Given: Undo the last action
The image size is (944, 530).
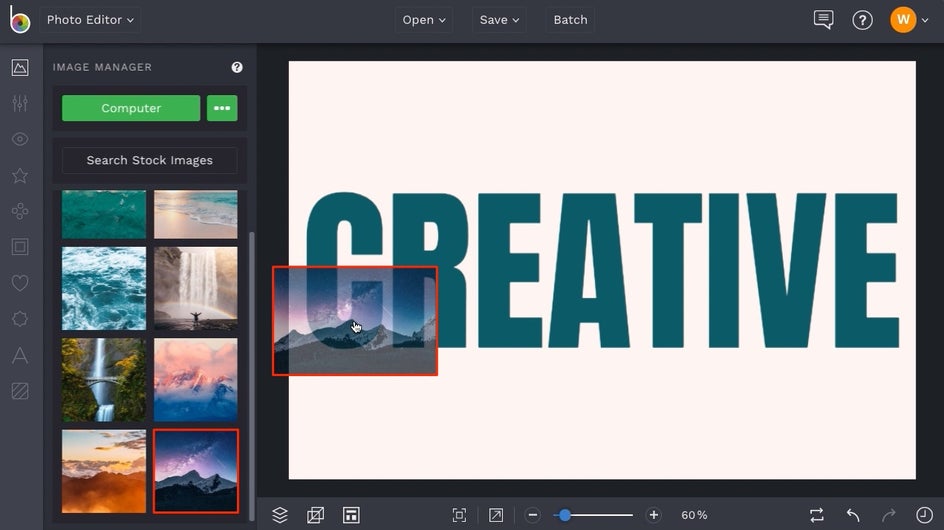Looking at the screenshot, I should [x=852, y=515].
